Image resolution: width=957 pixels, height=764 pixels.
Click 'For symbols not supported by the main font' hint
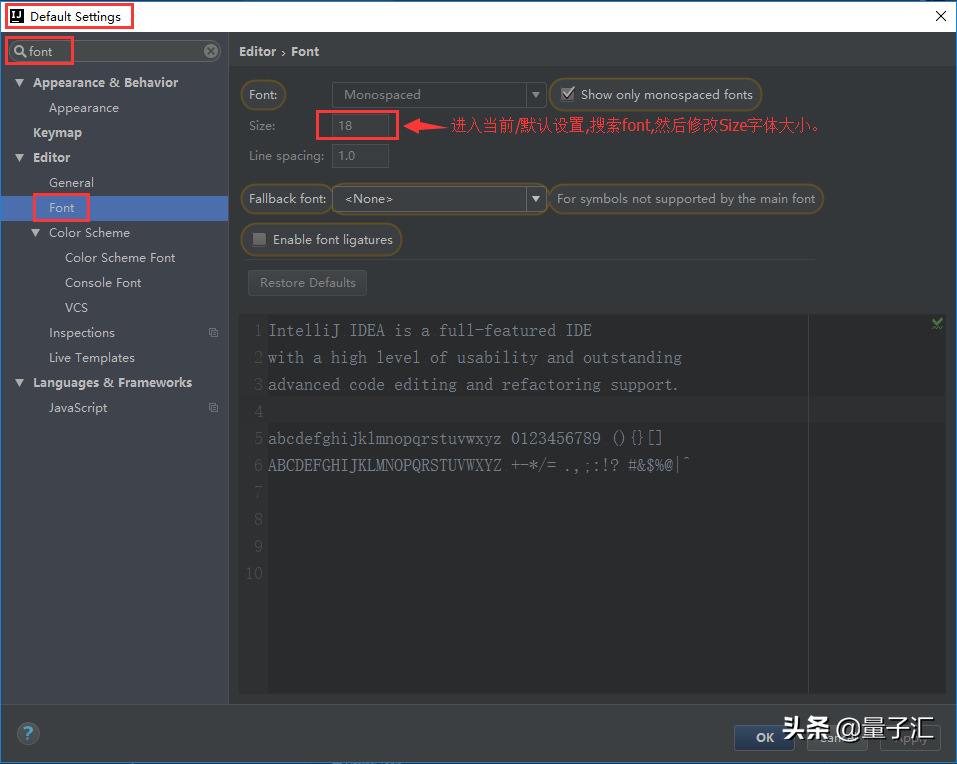click(x=686, y=198)
